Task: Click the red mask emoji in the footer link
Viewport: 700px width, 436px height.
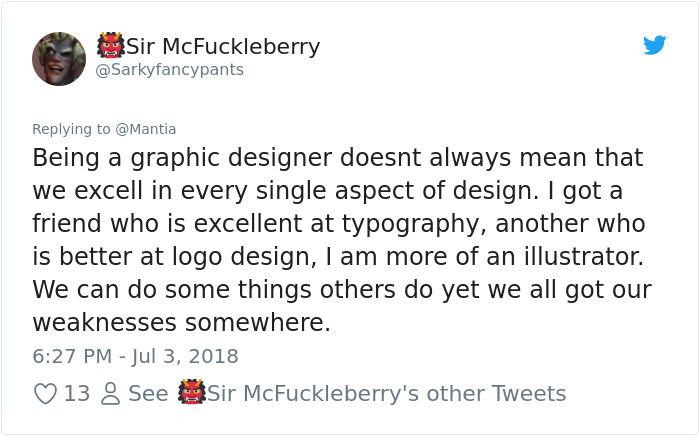Action: click(x=191, y=393)
